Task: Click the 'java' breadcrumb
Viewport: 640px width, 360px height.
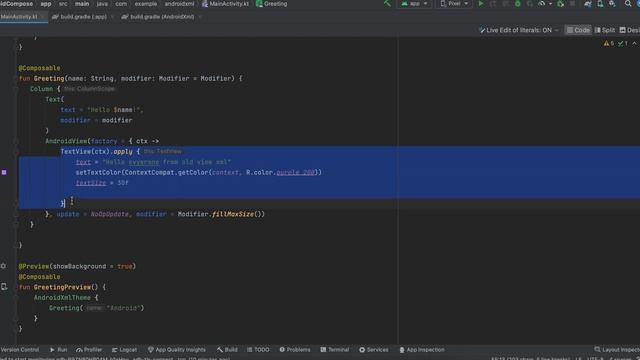Action: [x=102, y=4]
